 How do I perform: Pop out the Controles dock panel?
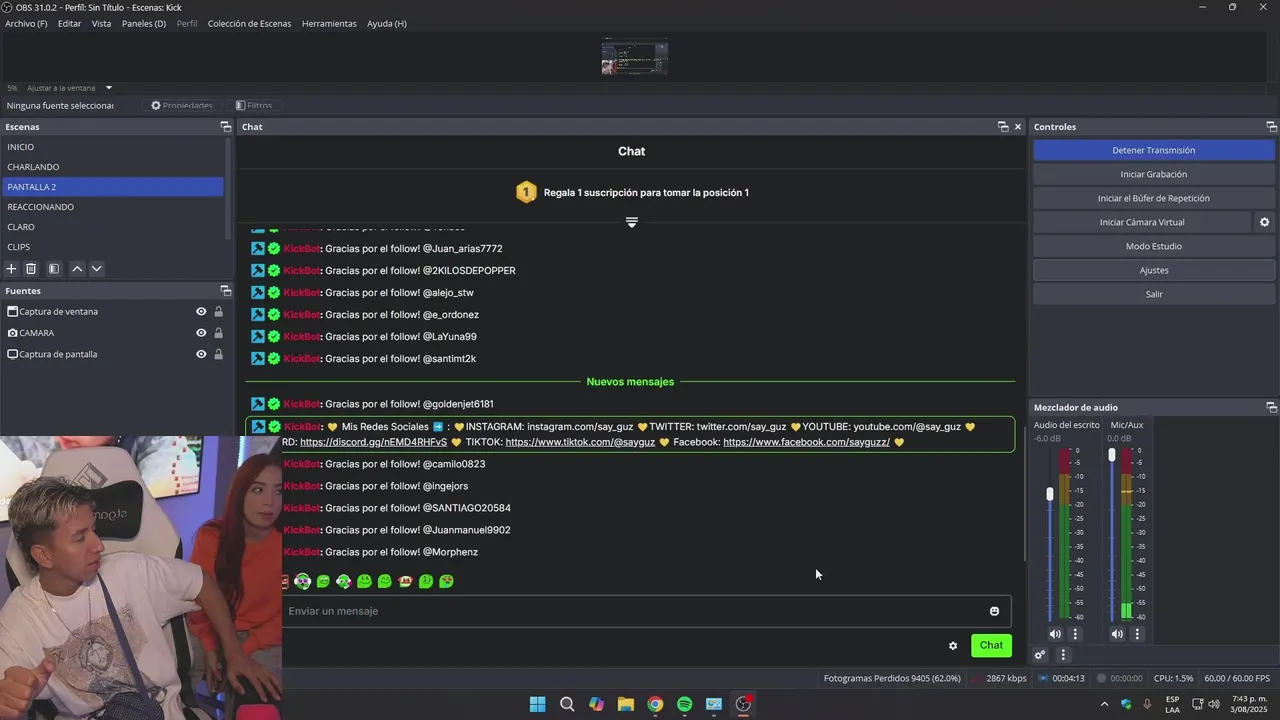click(1272, 127)
